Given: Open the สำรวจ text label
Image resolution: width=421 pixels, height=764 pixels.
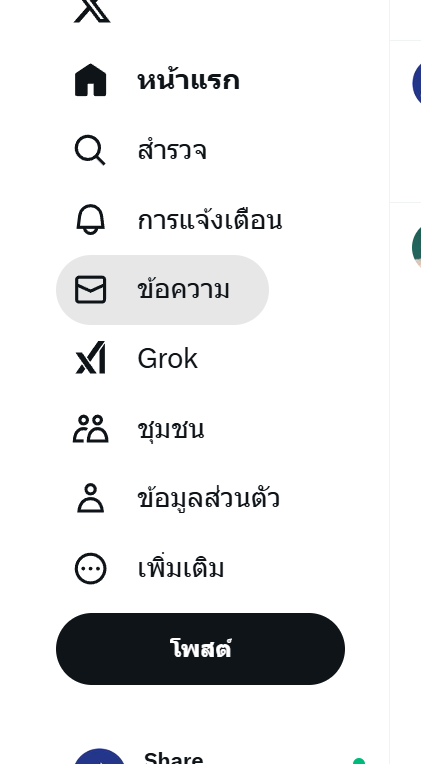Looking at the screenshot, I should coord(172,150).
